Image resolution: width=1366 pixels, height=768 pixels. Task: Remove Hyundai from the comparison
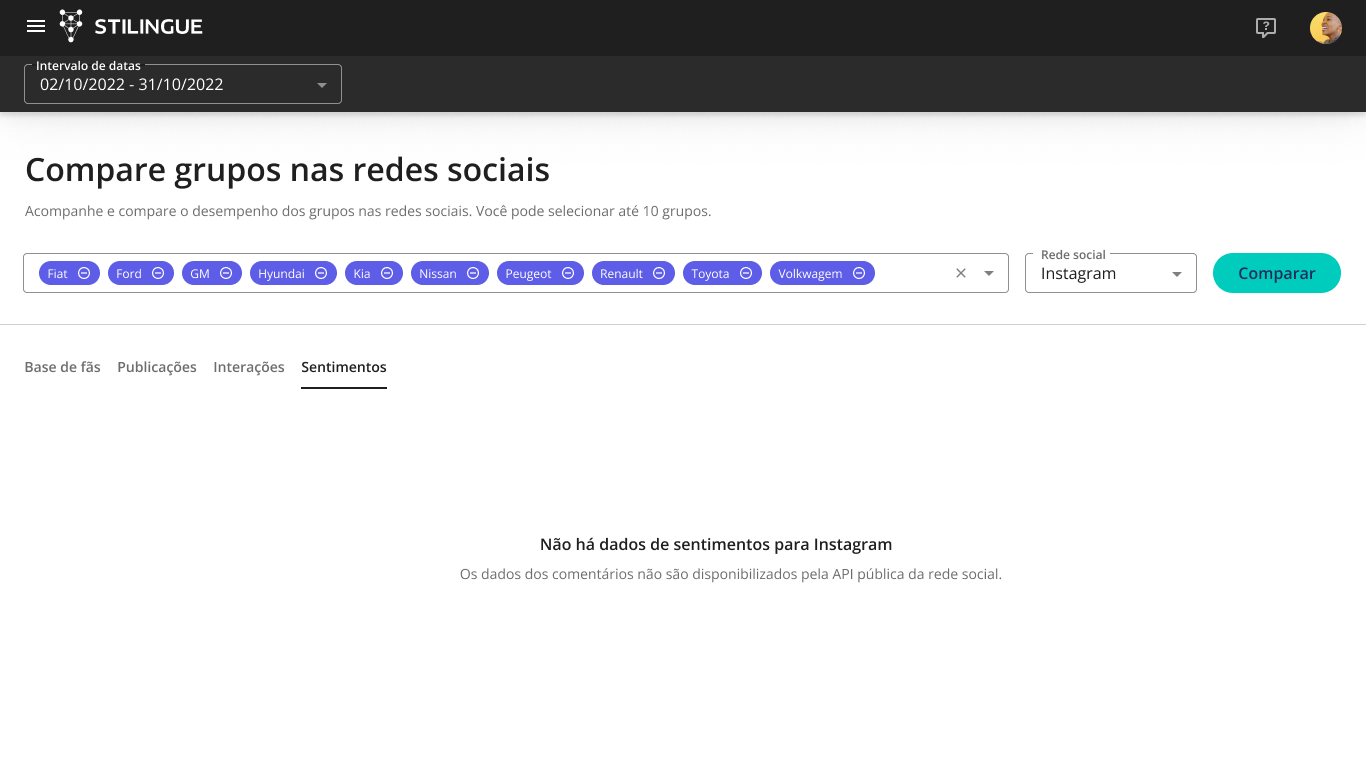321,273
